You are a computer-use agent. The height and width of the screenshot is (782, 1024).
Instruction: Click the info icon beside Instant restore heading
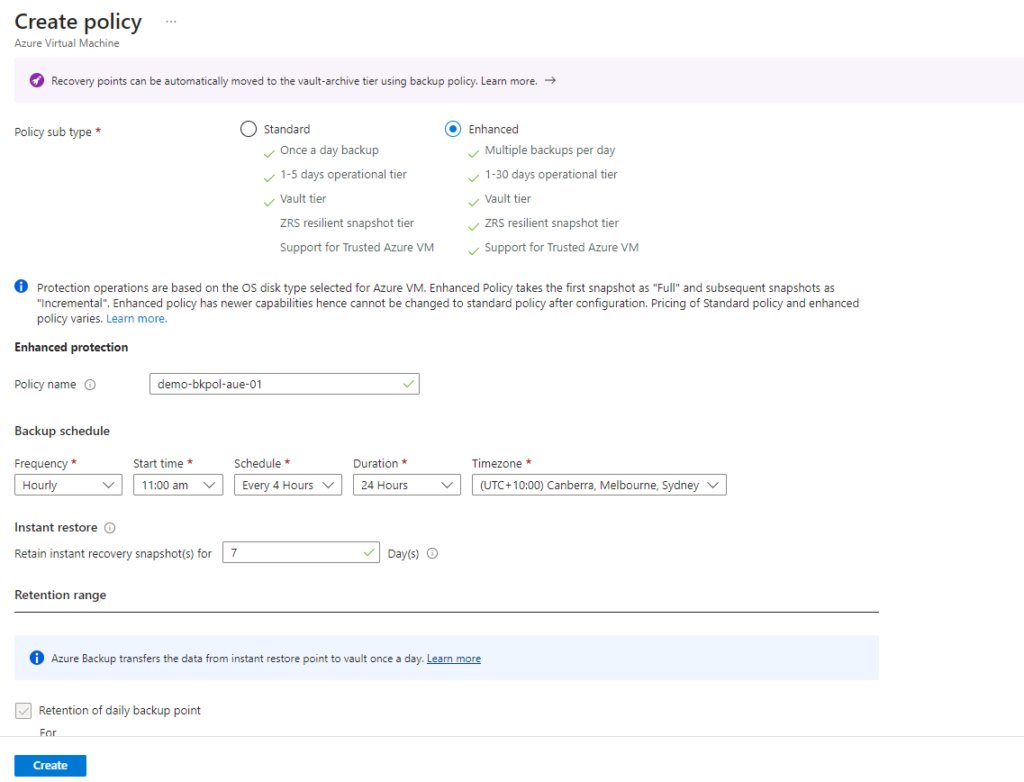point(110,527)
